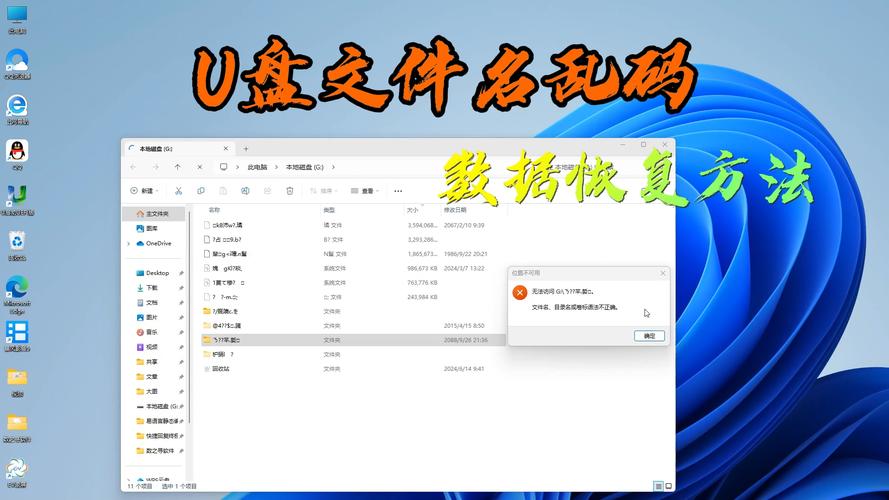Screen dimensions: 889x500
Task: Open the green U-shaped app desktop icon
Action: (x=17, y=200)
